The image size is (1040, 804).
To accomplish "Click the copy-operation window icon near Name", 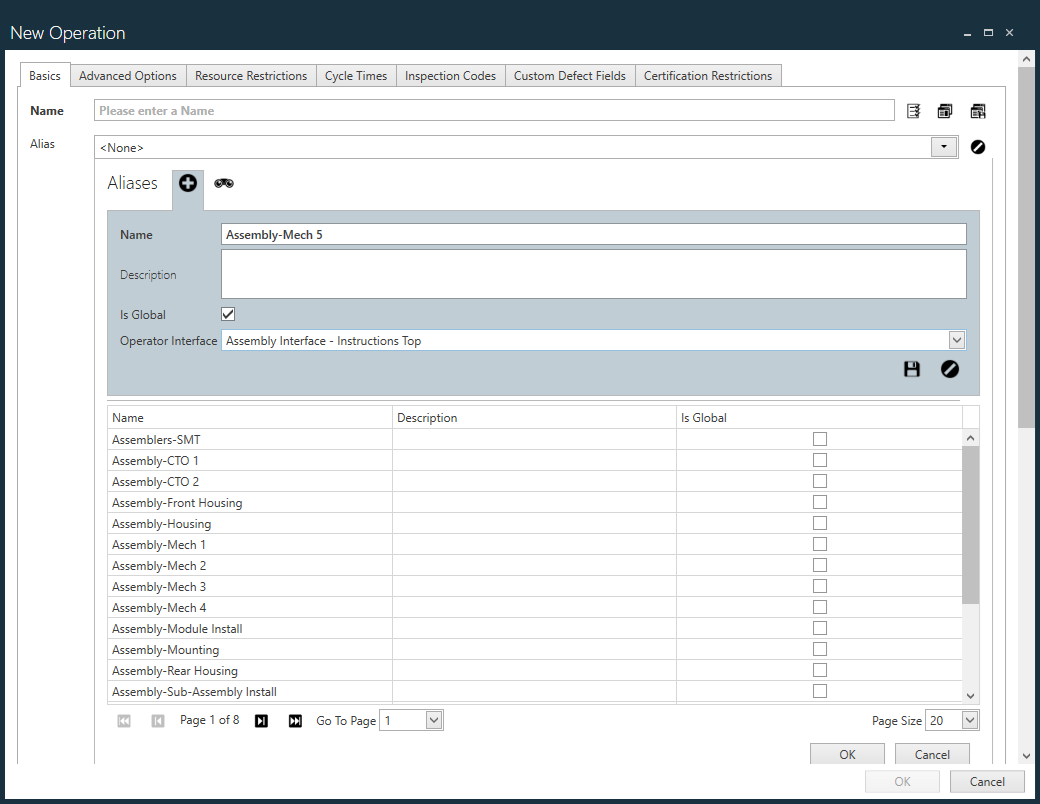I will coord(945,110).
